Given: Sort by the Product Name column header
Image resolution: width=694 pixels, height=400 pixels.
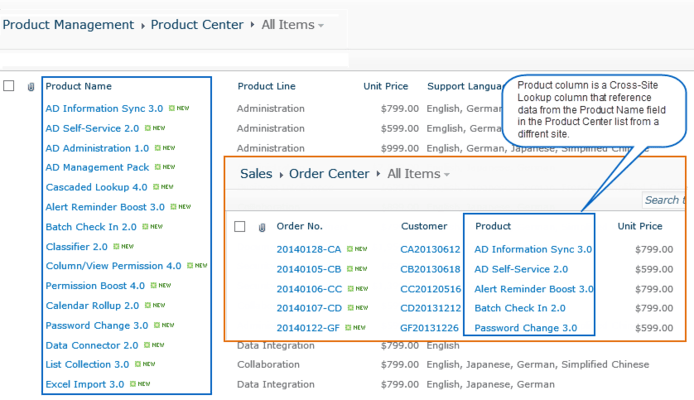Looking at the screenshot, I should 79,86.
